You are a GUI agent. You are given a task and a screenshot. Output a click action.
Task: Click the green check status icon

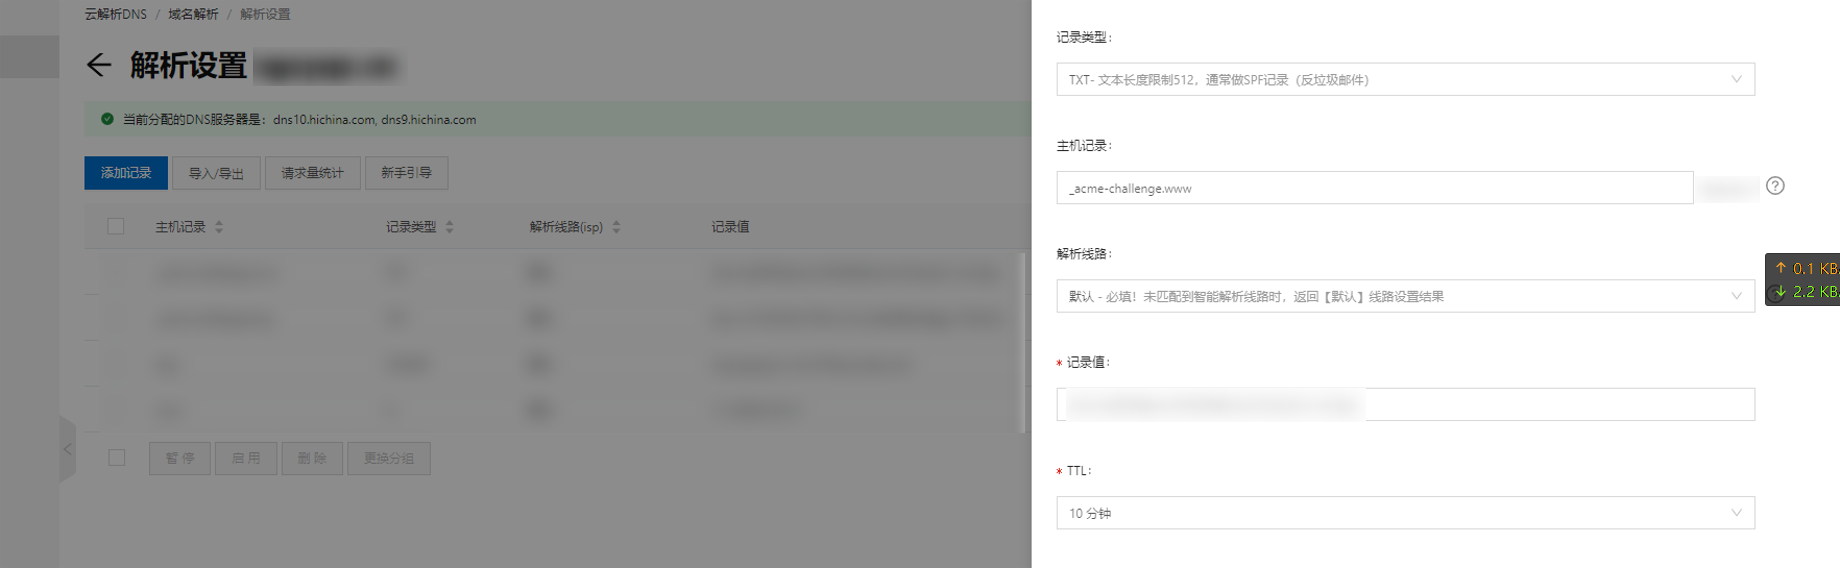point(107,119)
